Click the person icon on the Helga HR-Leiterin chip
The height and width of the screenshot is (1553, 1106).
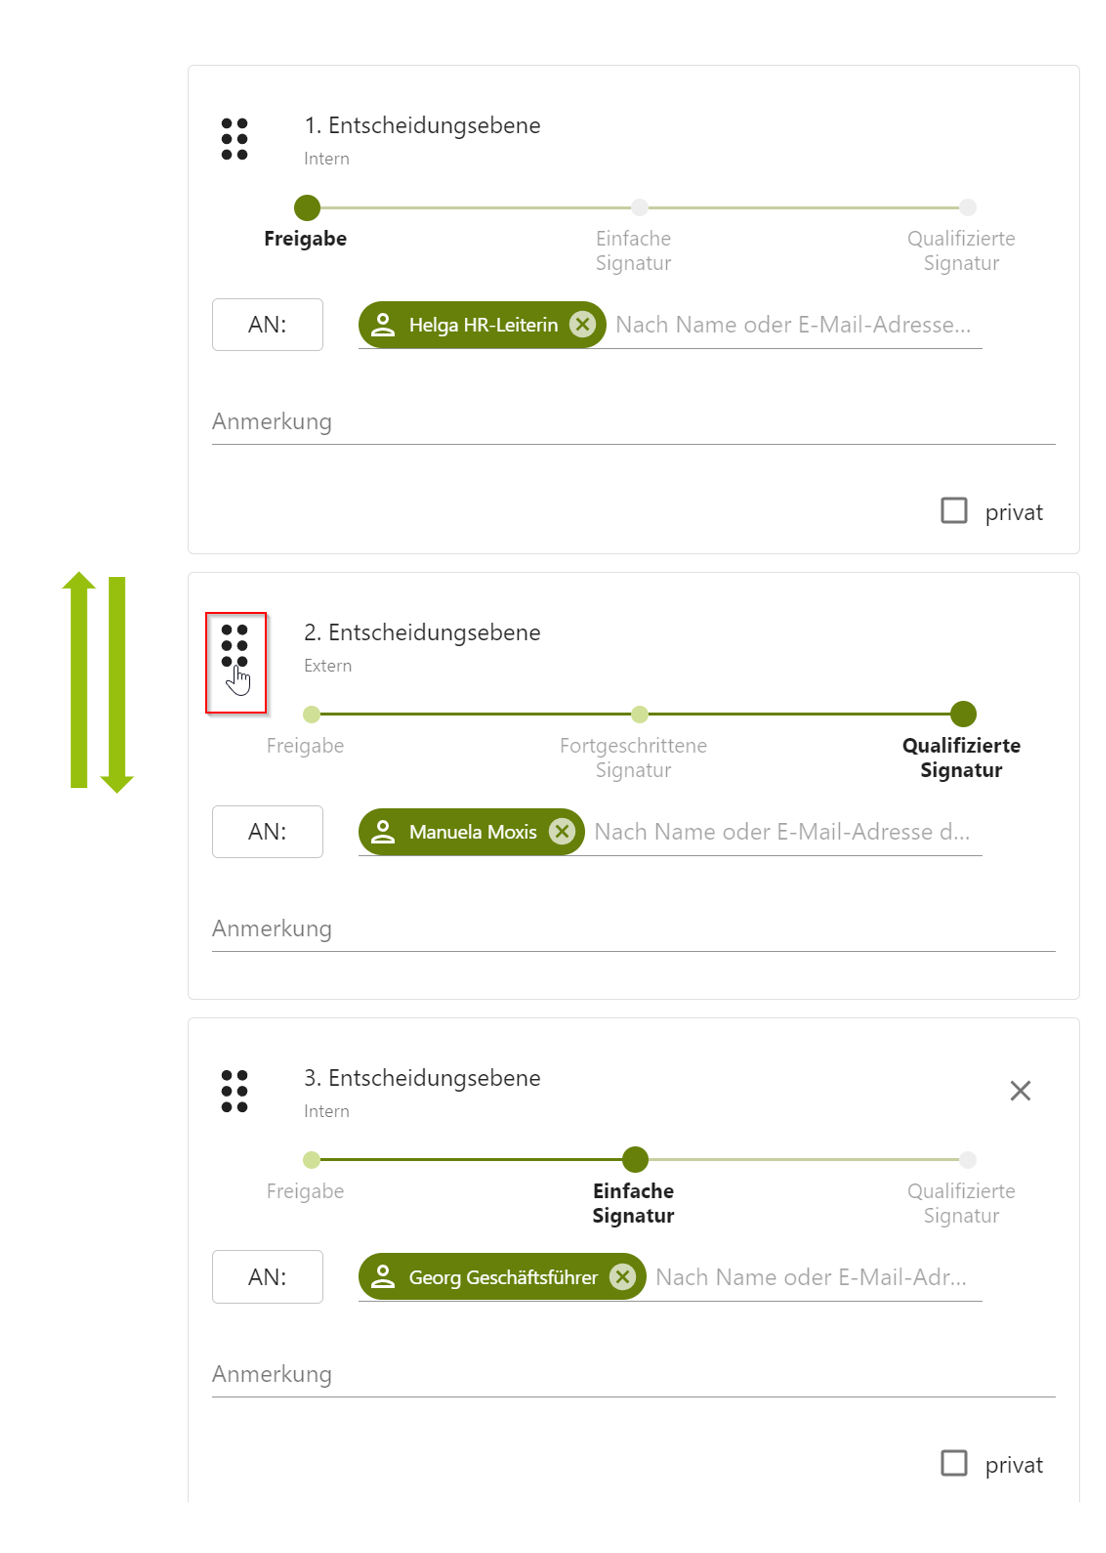coord(384,324)
